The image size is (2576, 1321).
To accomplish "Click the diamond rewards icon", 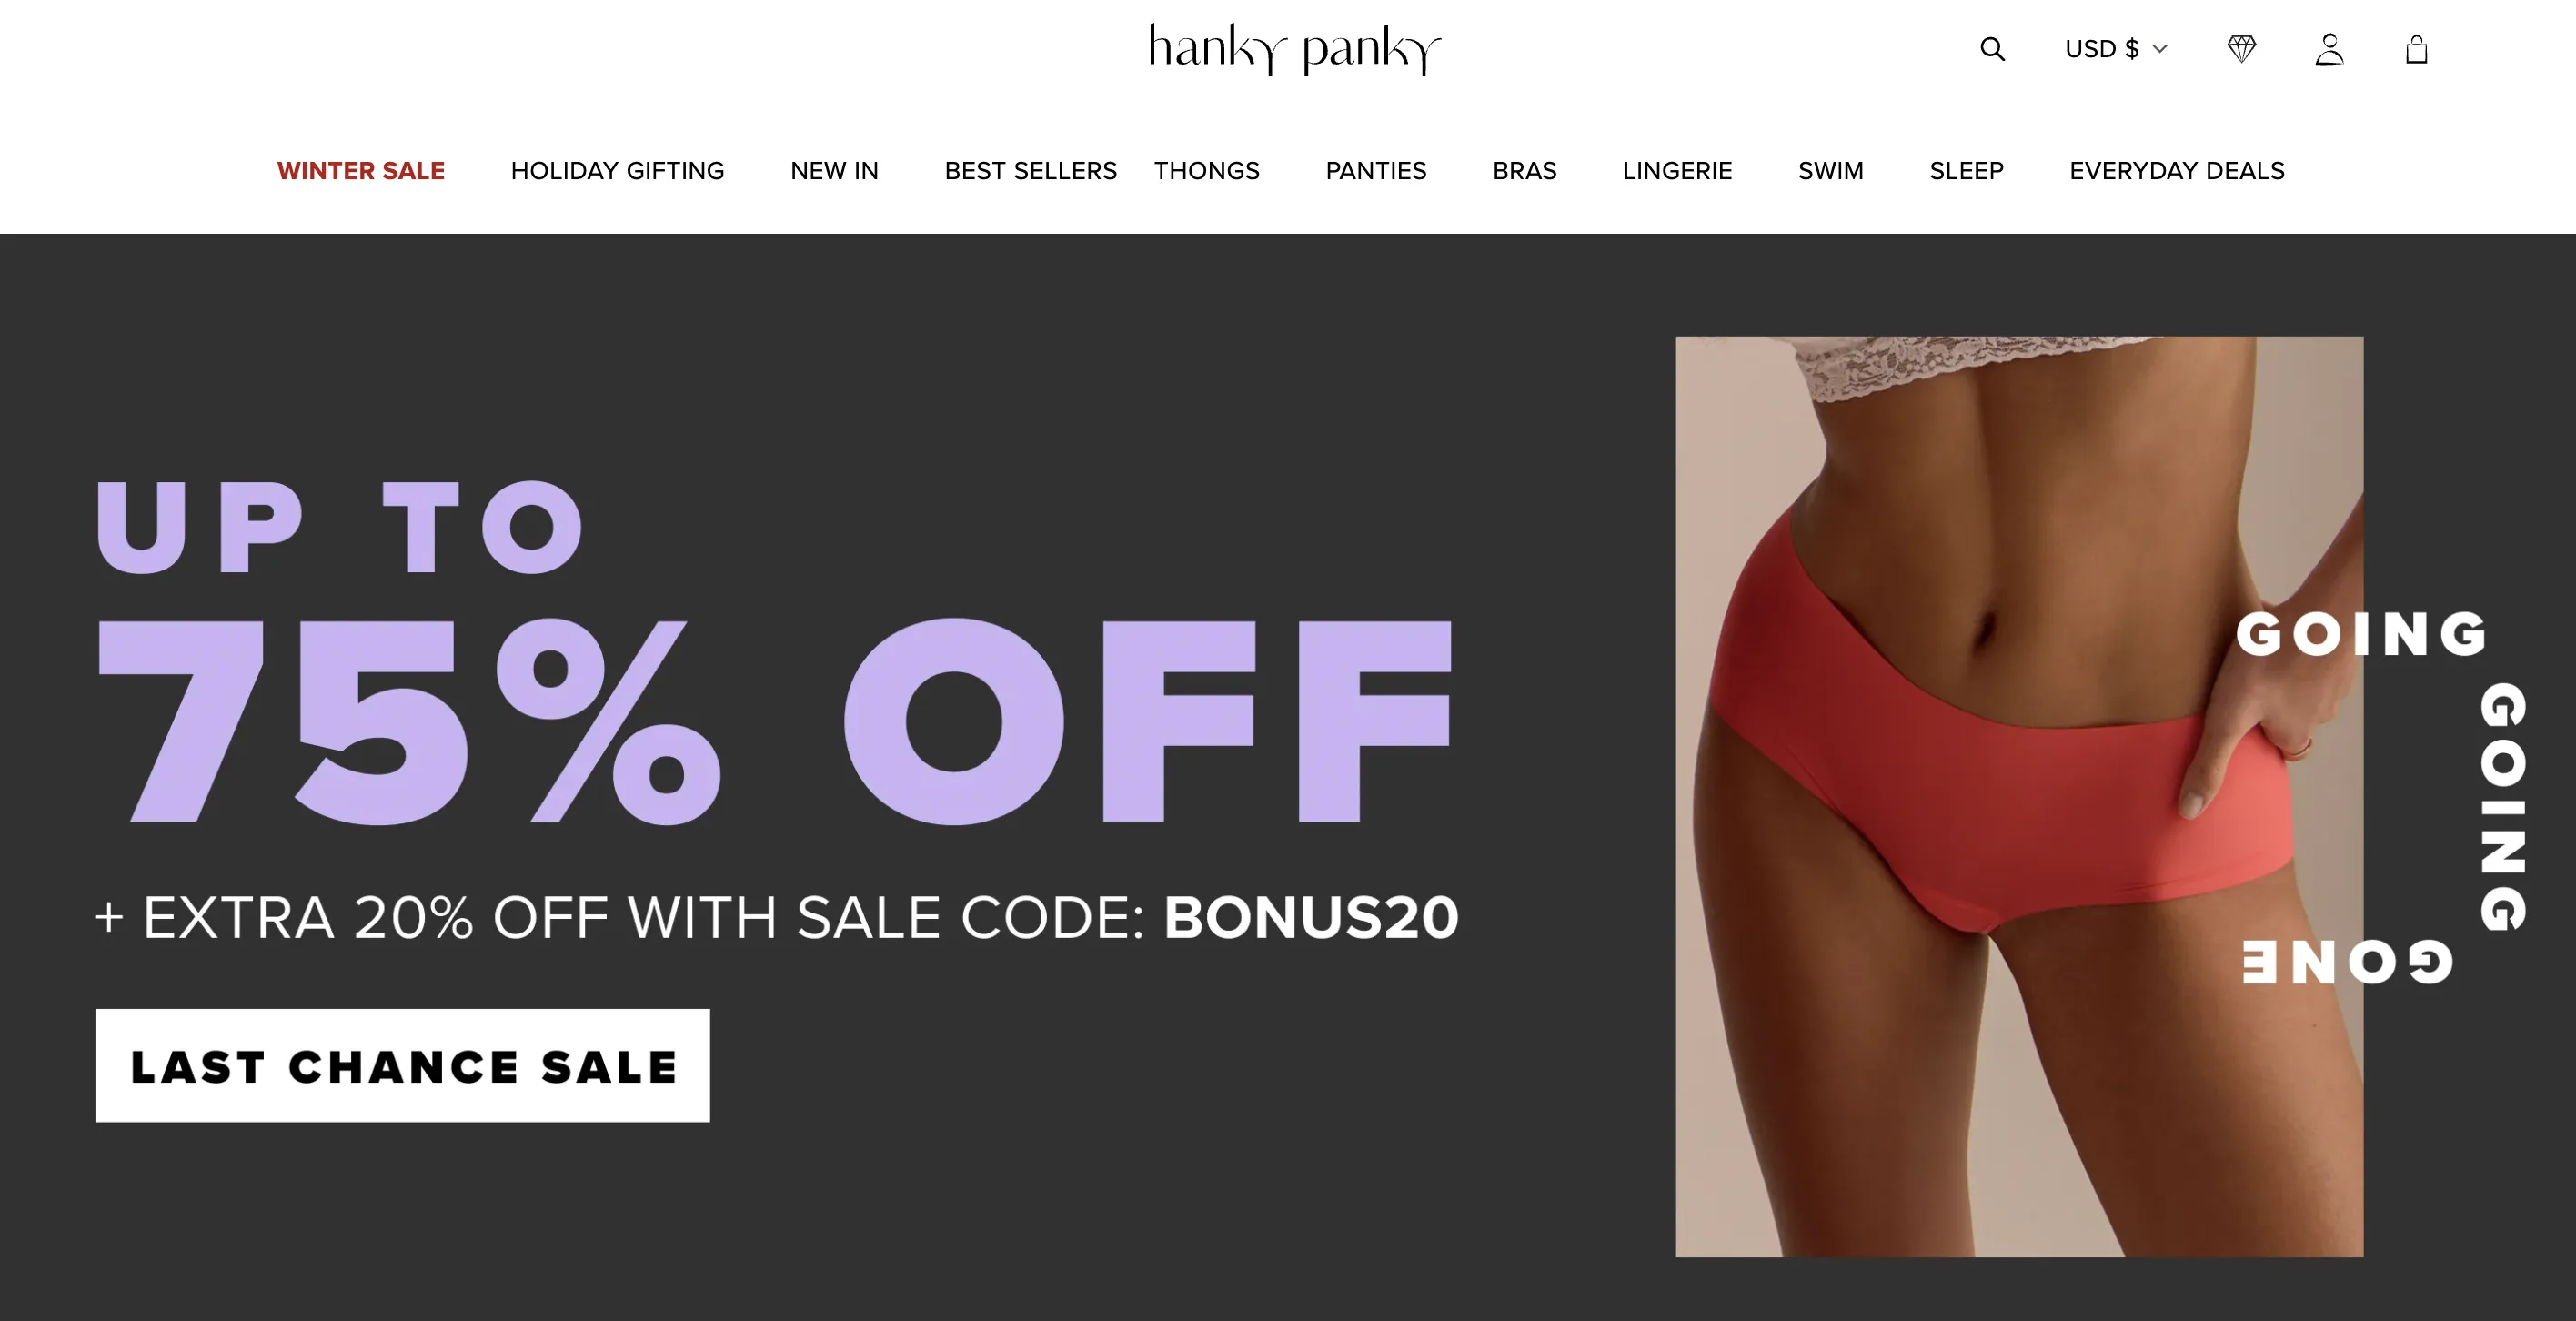I will coord(2242,49).
